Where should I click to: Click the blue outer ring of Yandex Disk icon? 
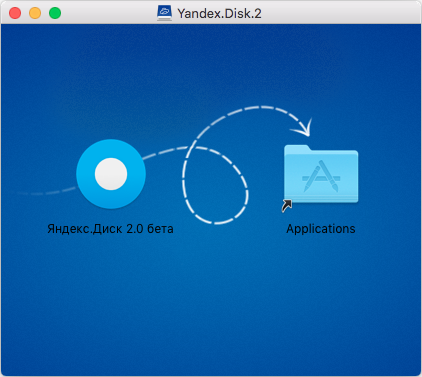coord(86,174)
